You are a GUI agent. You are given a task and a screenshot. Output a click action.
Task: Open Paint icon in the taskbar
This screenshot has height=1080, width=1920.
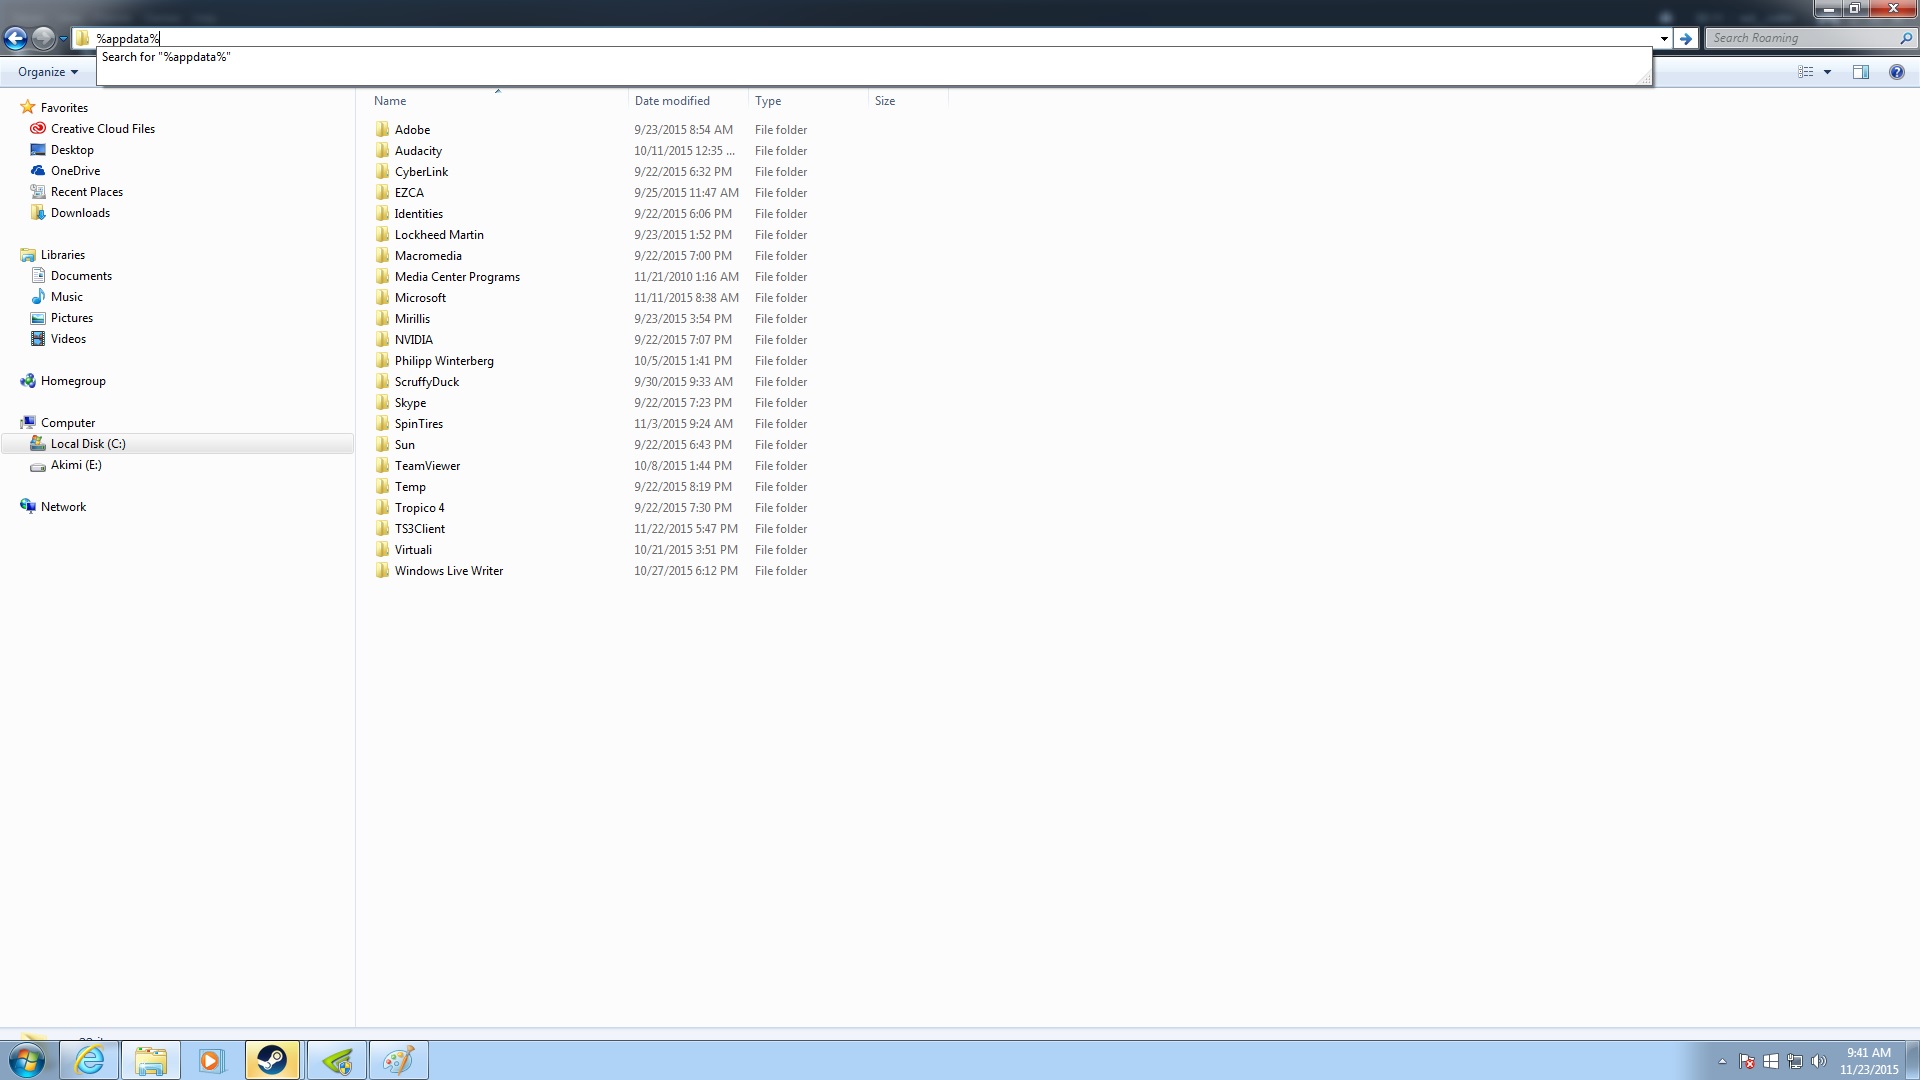pos(398,1060)
